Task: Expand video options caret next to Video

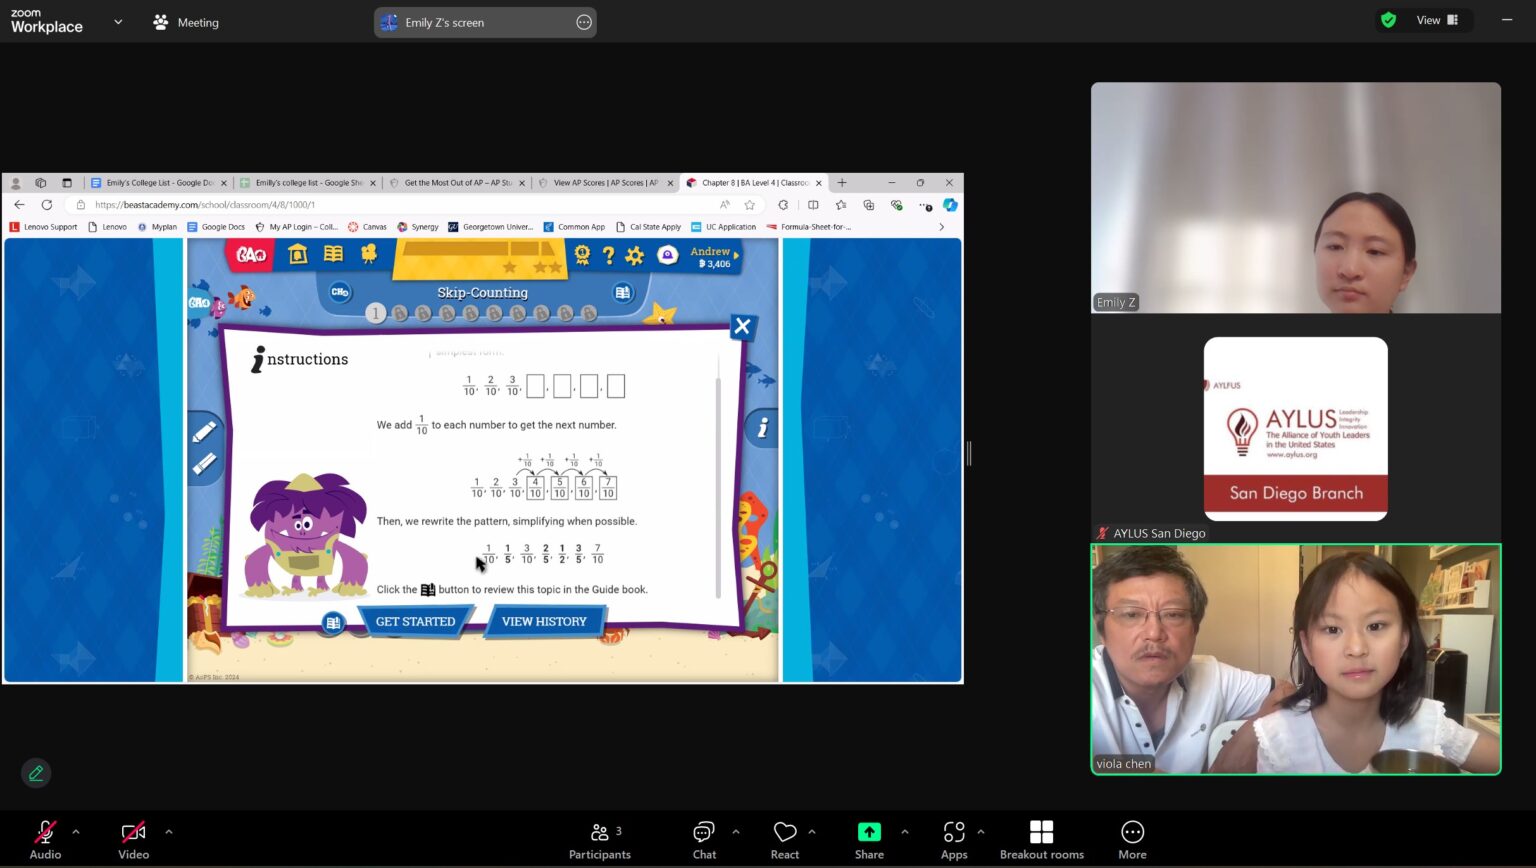Action: 169,831
